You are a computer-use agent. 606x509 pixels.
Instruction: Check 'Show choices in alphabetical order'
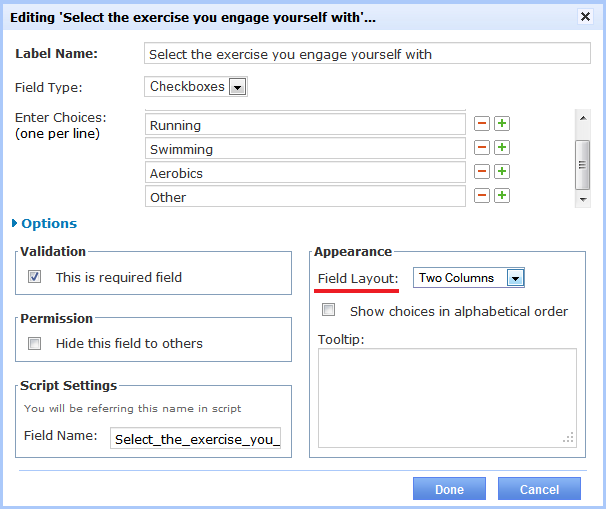coord(329,311)
